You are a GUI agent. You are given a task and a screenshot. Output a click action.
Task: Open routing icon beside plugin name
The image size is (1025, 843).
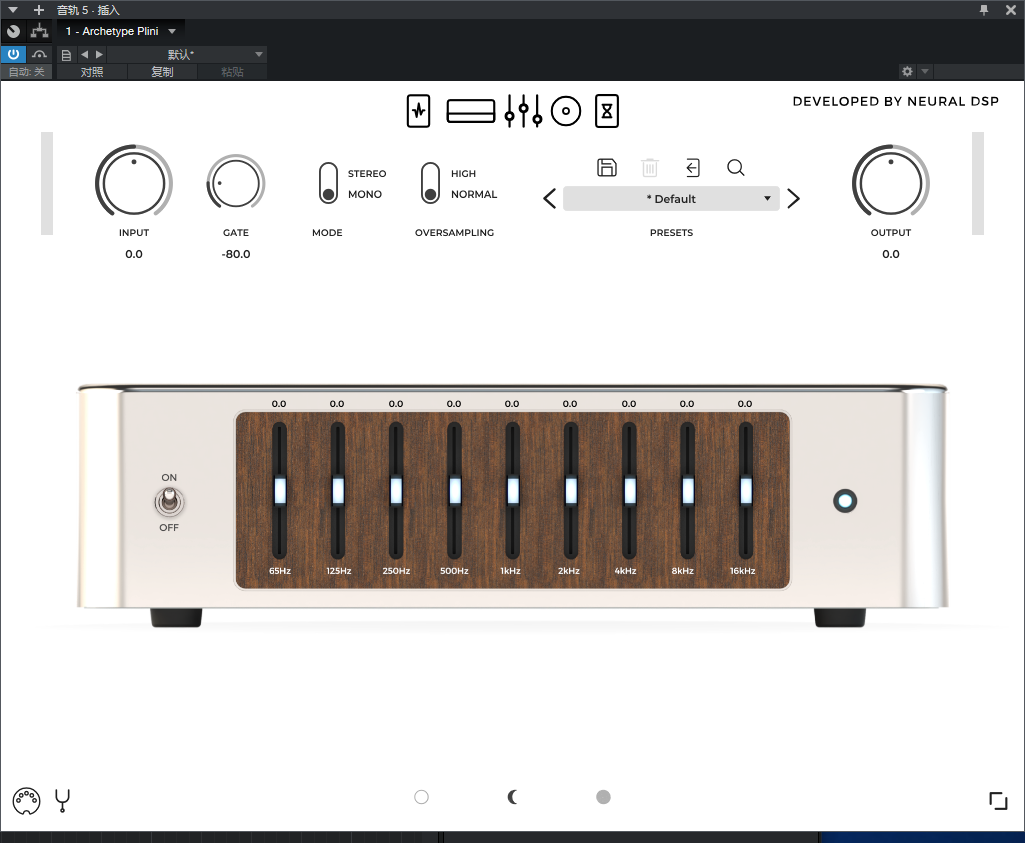[40, 31]
